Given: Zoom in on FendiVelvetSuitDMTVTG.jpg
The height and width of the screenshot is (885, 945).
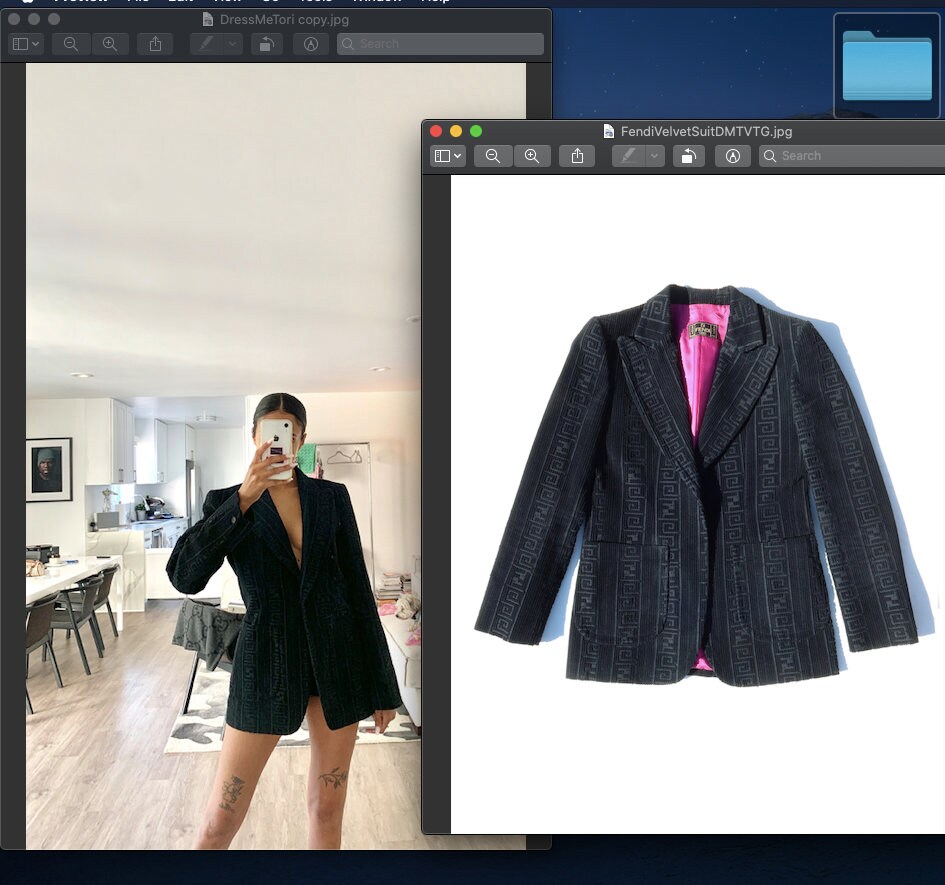Looking at the screenshot, I should [533, 156].
